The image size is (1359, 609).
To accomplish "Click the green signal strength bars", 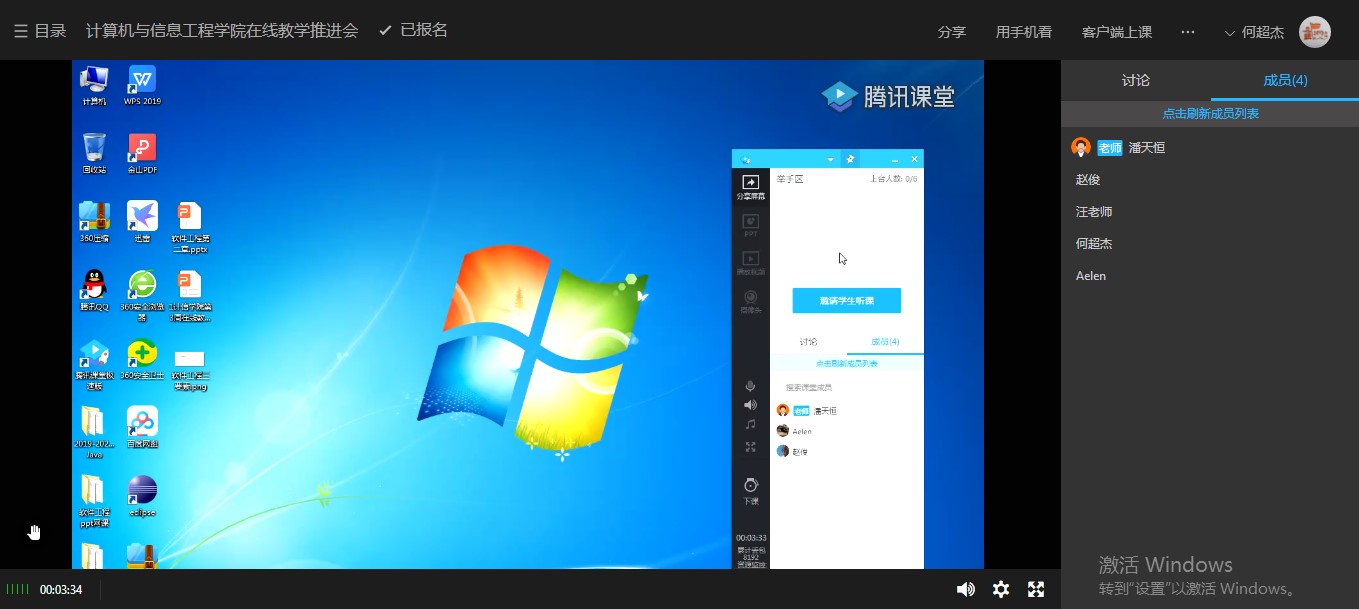I will 18,590.
